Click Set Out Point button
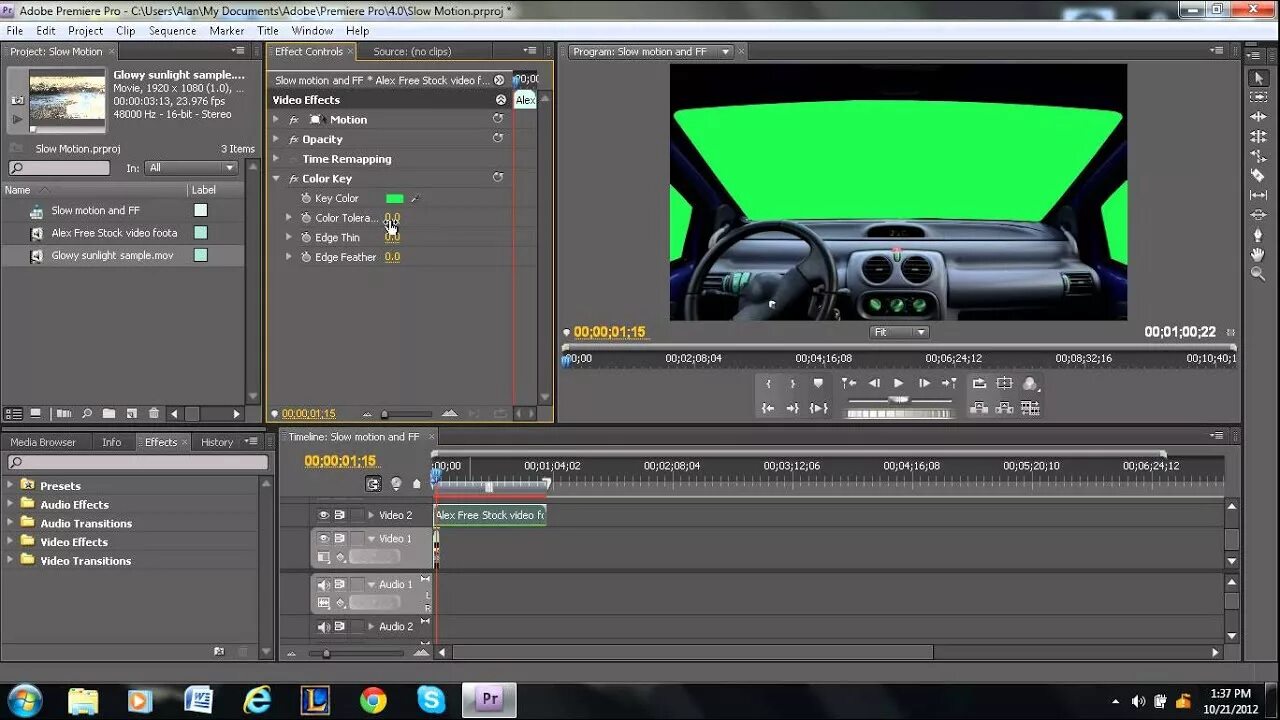 tap(793, 383)
